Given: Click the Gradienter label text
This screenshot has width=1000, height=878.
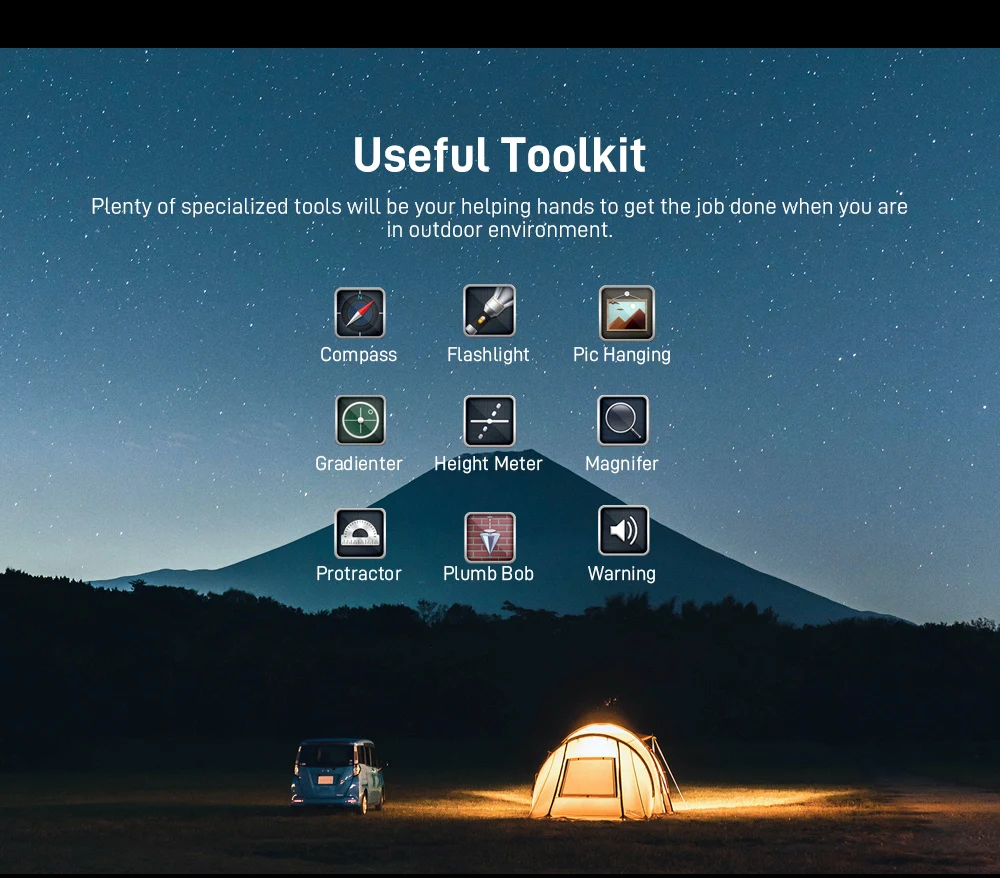Looking at the screenshot, I should (x=358, y=464).
